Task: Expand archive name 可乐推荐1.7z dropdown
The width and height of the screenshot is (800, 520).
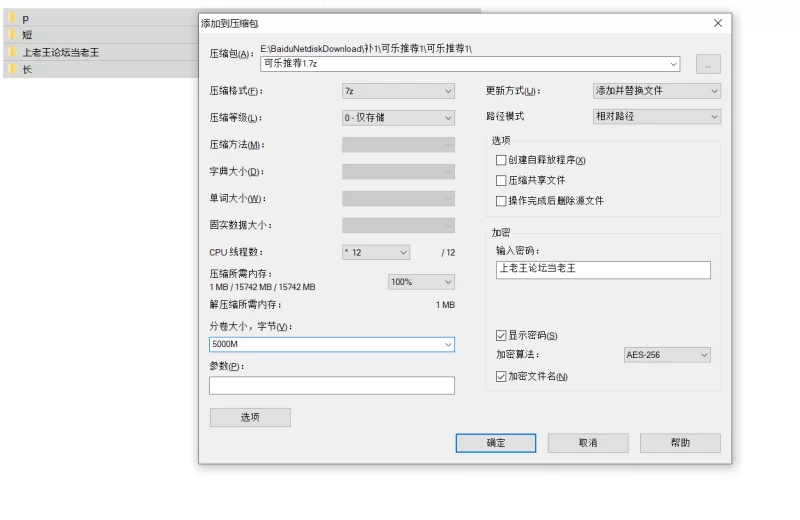Action: [x=673, y=64]
